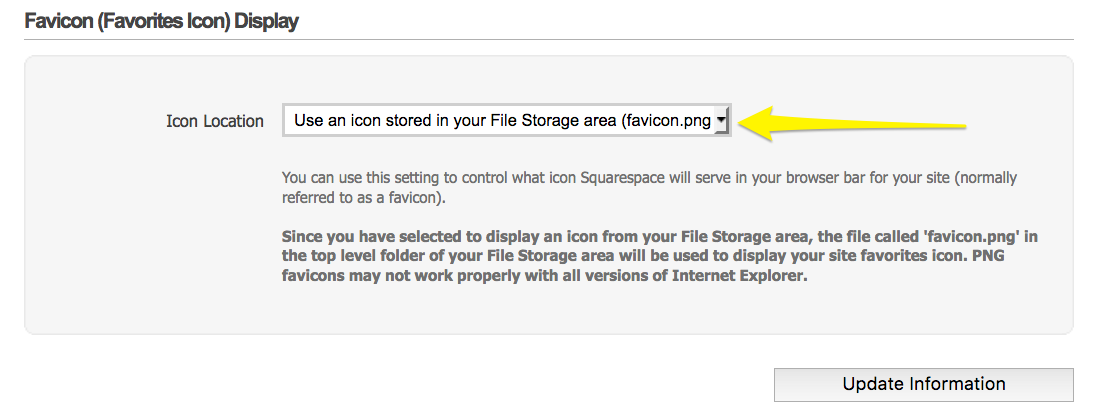The height and width of the screenshot is (419, 1094).
Task: Click 'referred to as a favicon' text
Action: pyautogui.click(x=362, y=198)
